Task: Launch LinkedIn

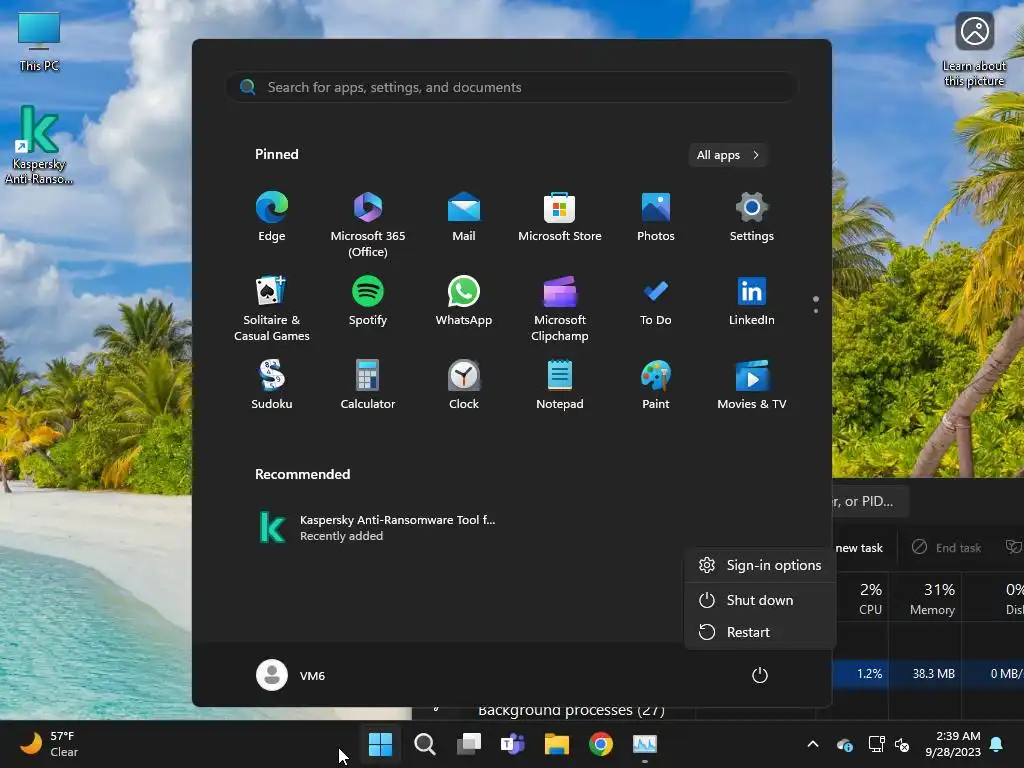Action: point(752,301)
